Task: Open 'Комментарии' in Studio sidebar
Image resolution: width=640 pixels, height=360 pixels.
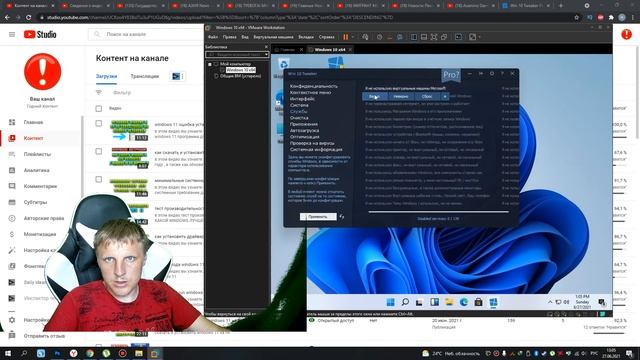Action: 41,186
